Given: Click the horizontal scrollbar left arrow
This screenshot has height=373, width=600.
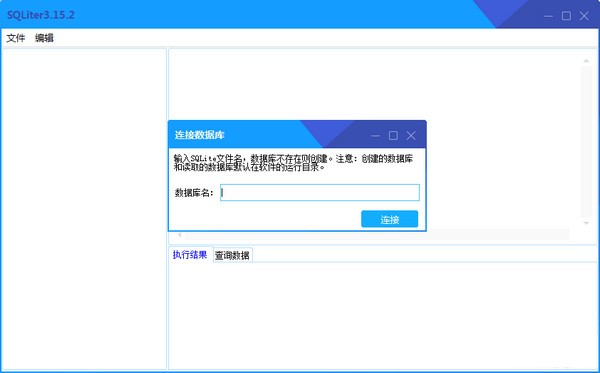Looking at the screenshot, I should [179, 235].
